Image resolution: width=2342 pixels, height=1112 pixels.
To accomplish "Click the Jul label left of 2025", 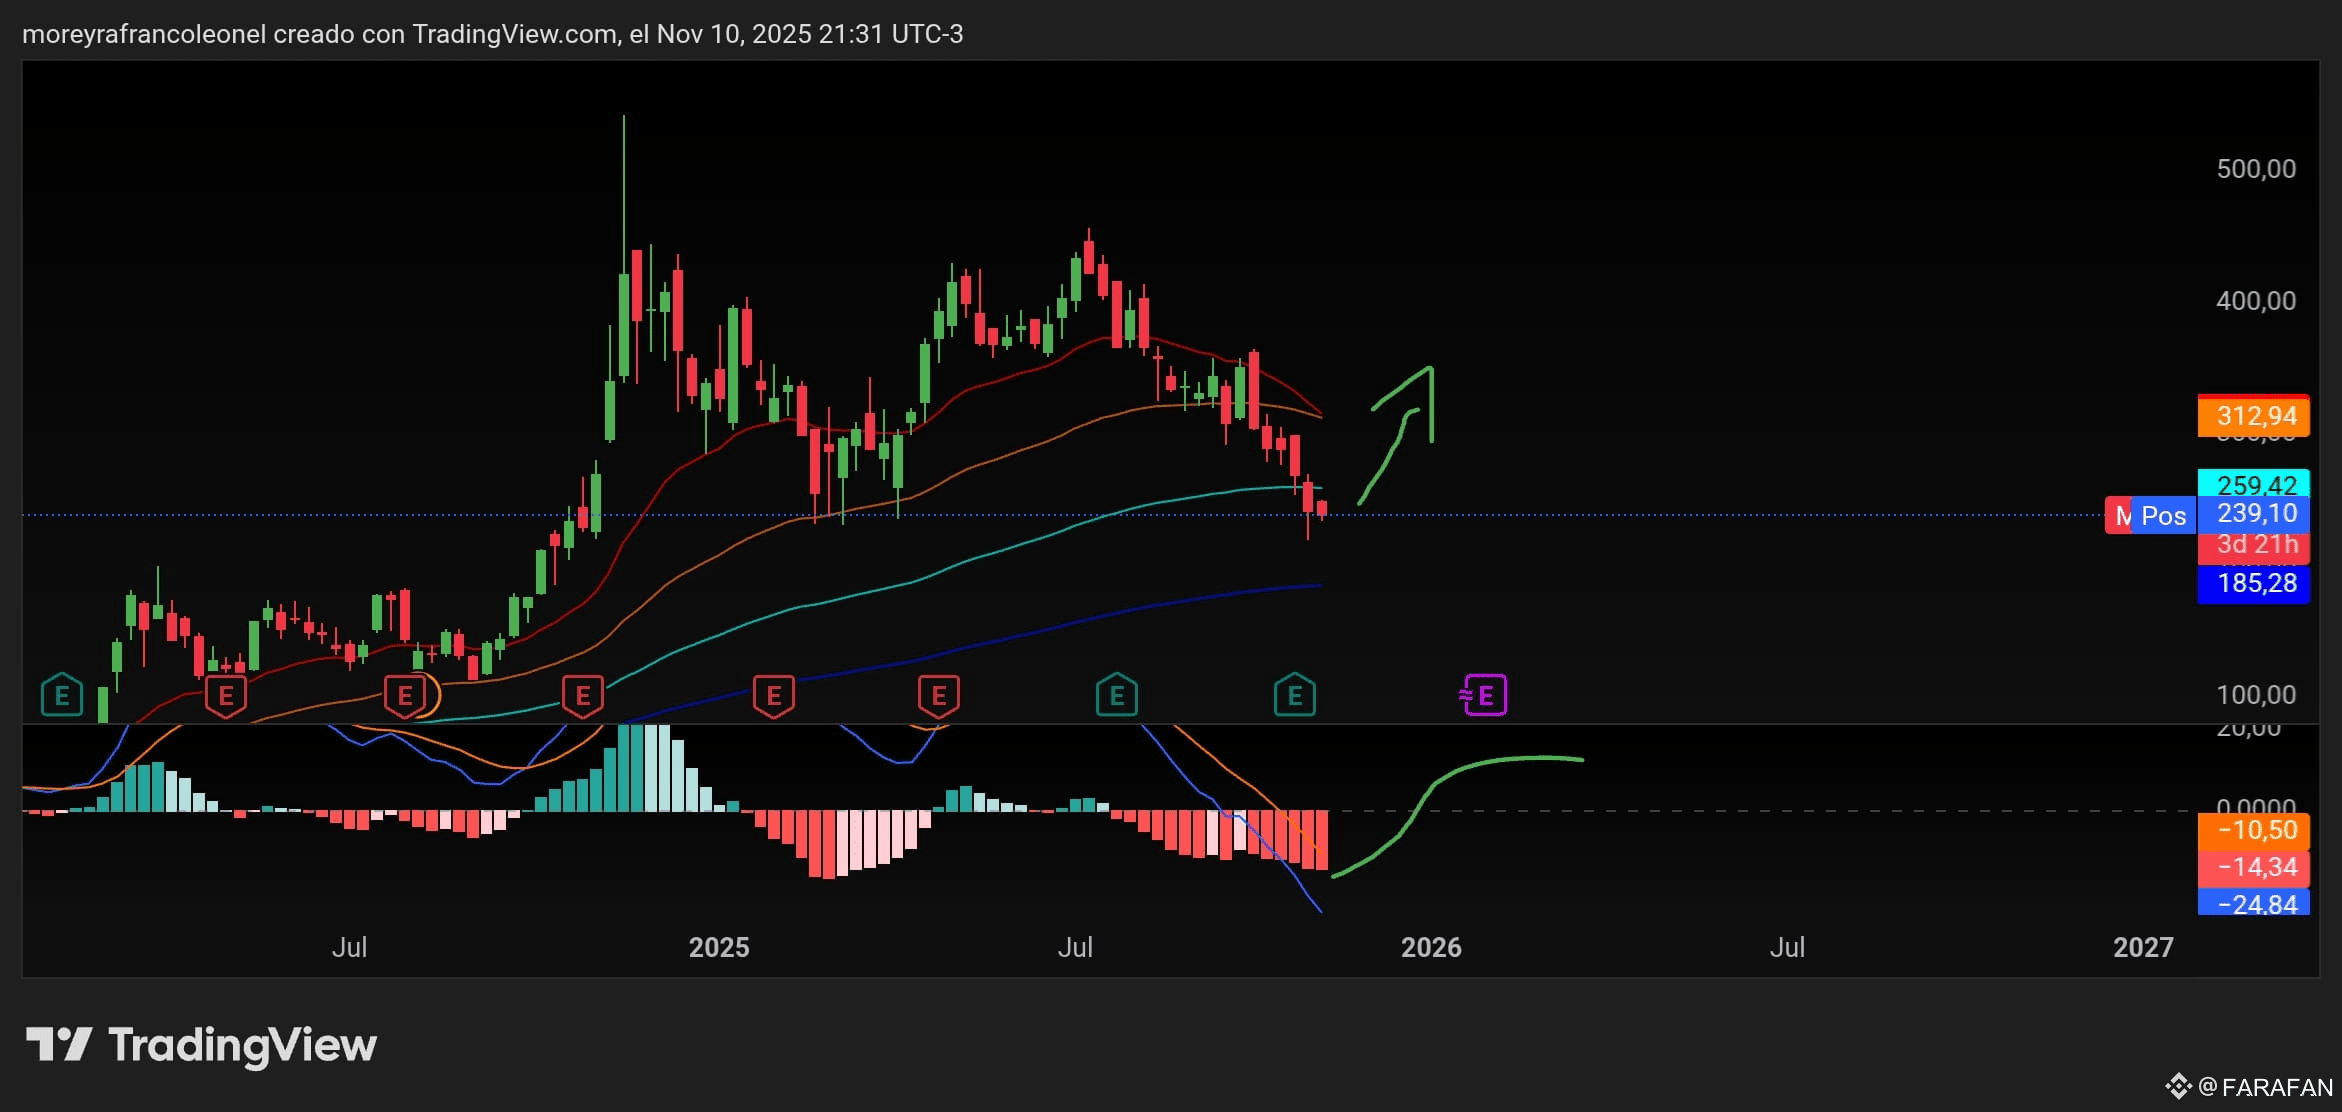I will [x=349, y=947].
